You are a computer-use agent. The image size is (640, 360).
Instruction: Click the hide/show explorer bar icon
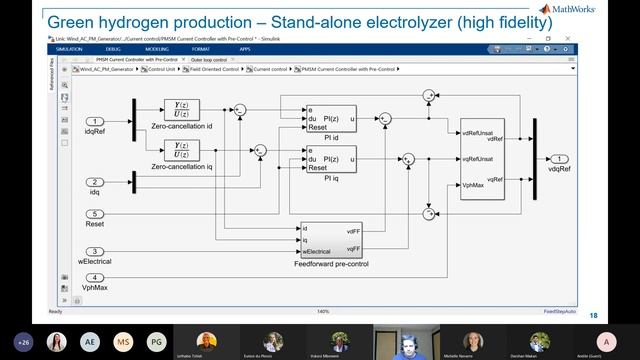(x=64, y=69)
